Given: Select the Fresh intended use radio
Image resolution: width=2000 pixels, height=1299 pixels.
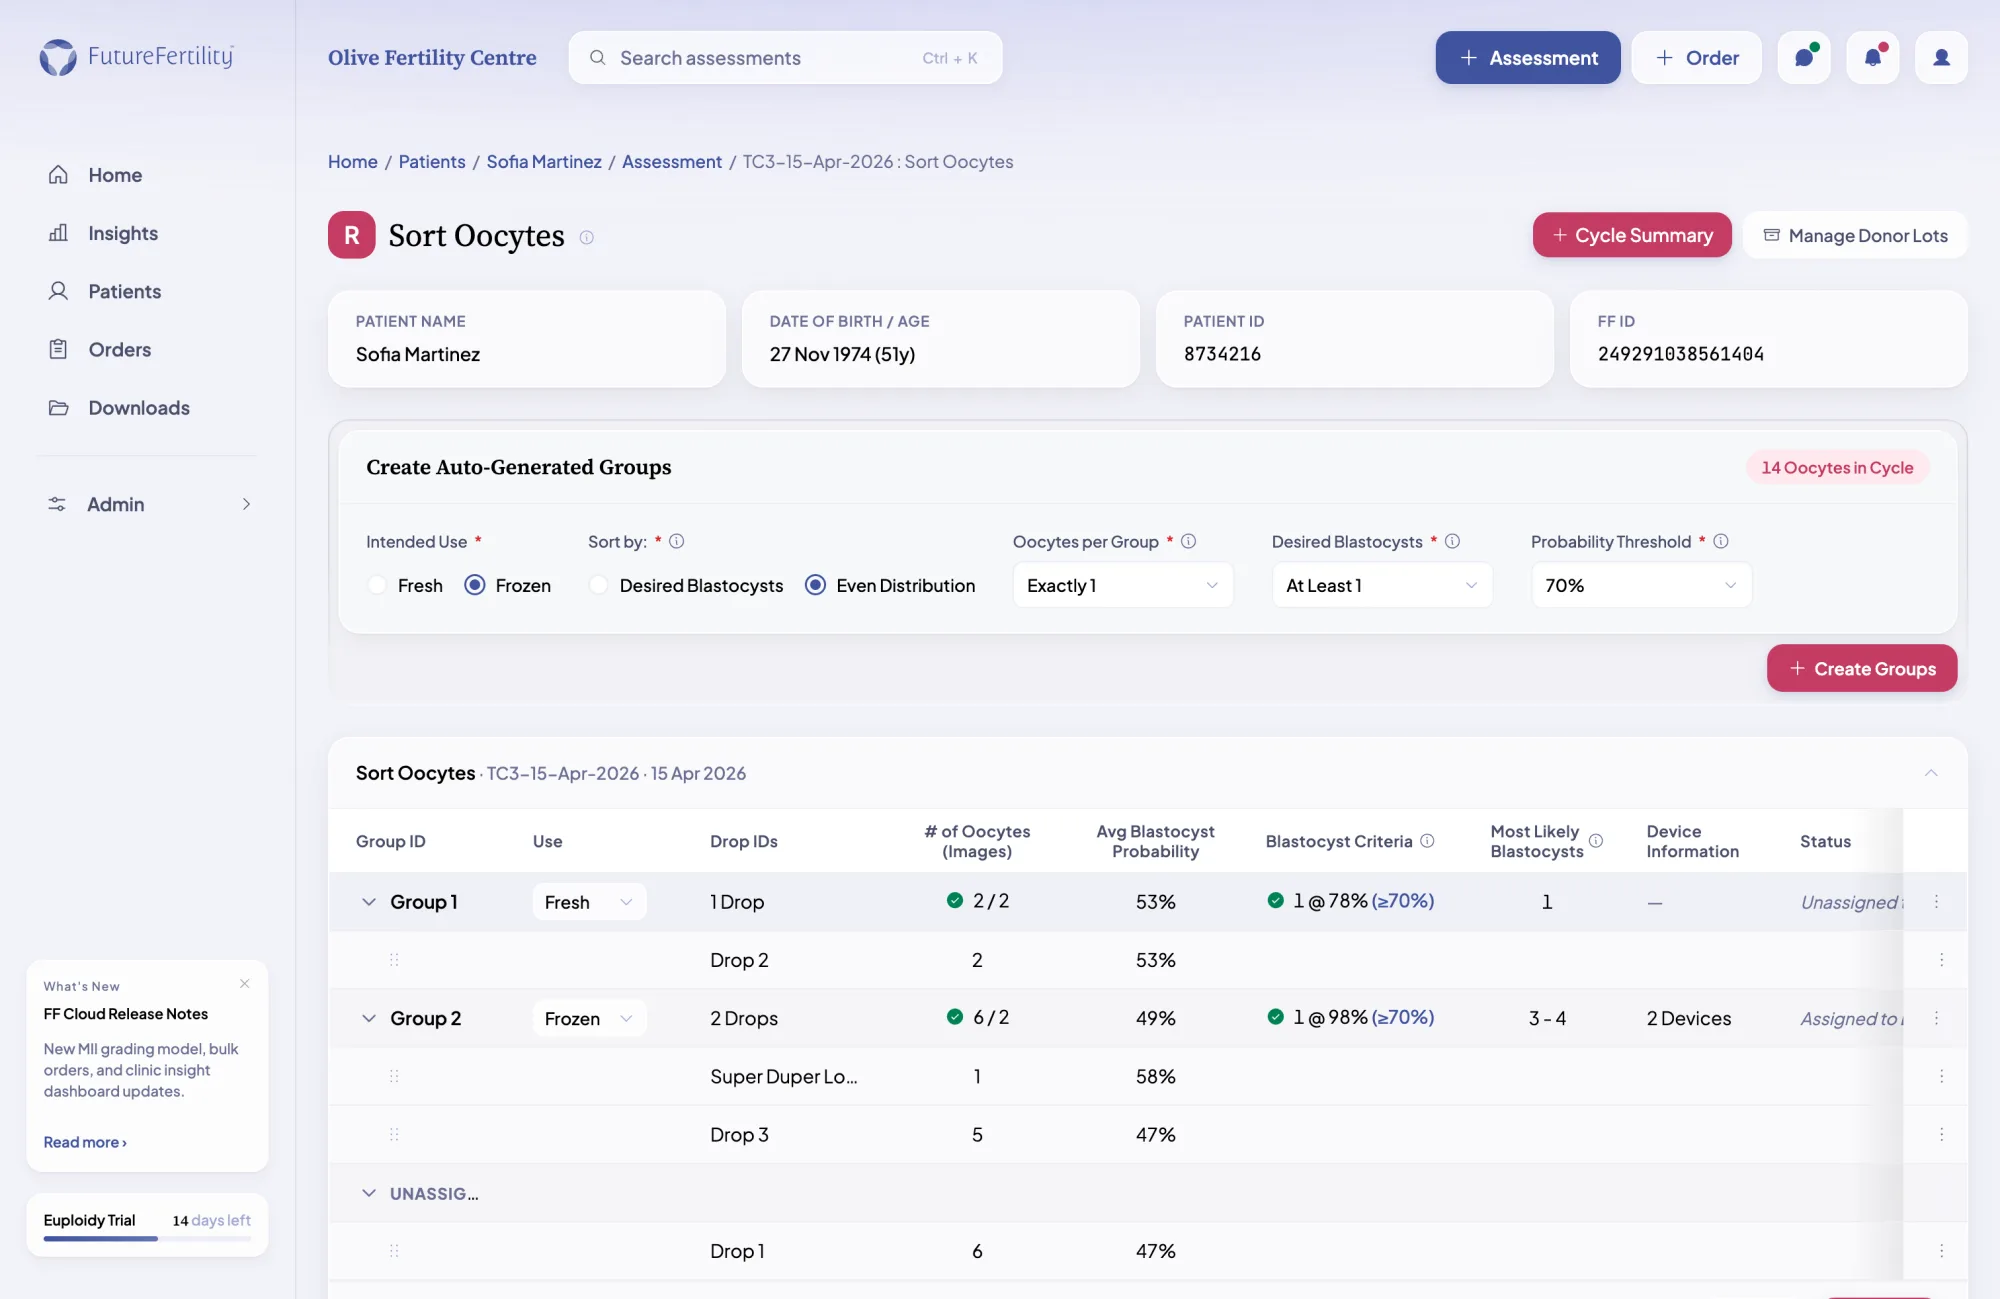Looking at the screenshot, I should pos(377,585).
